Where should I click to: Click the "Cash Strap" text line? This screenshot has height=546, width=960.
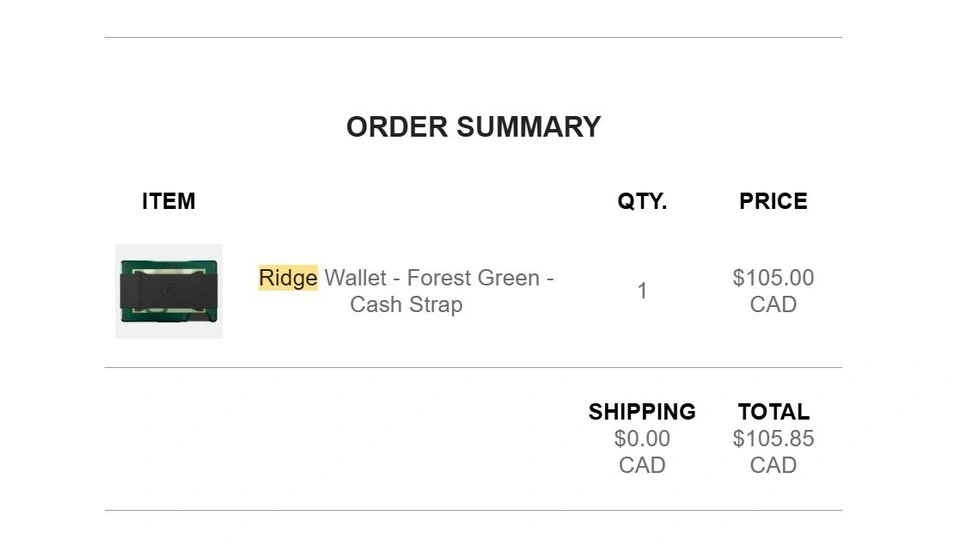[406, 305]
